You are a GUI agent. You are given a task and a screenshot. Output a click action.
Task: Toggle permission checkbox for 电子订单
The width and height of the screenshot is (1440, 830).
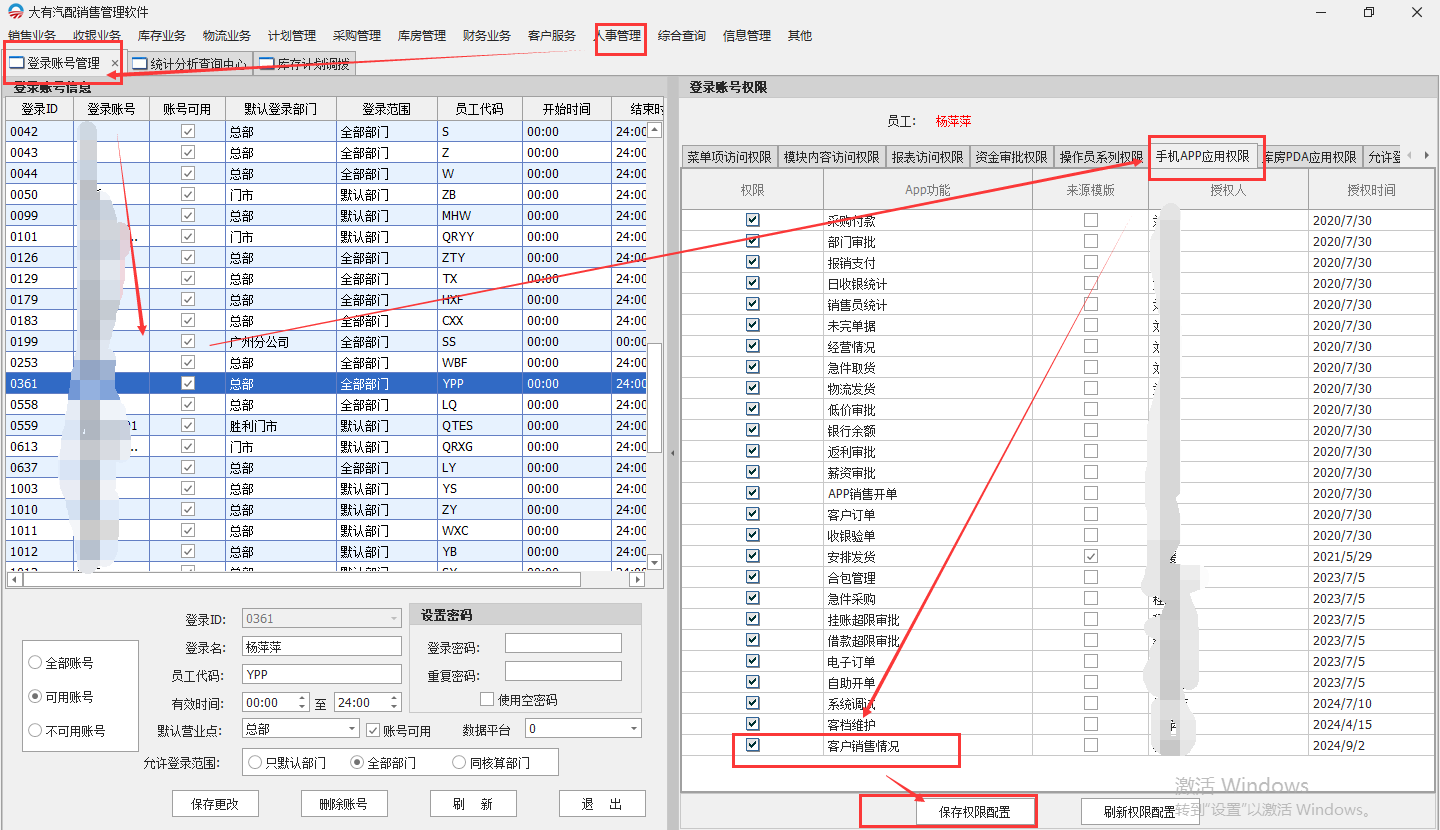[x=753, y=661]
